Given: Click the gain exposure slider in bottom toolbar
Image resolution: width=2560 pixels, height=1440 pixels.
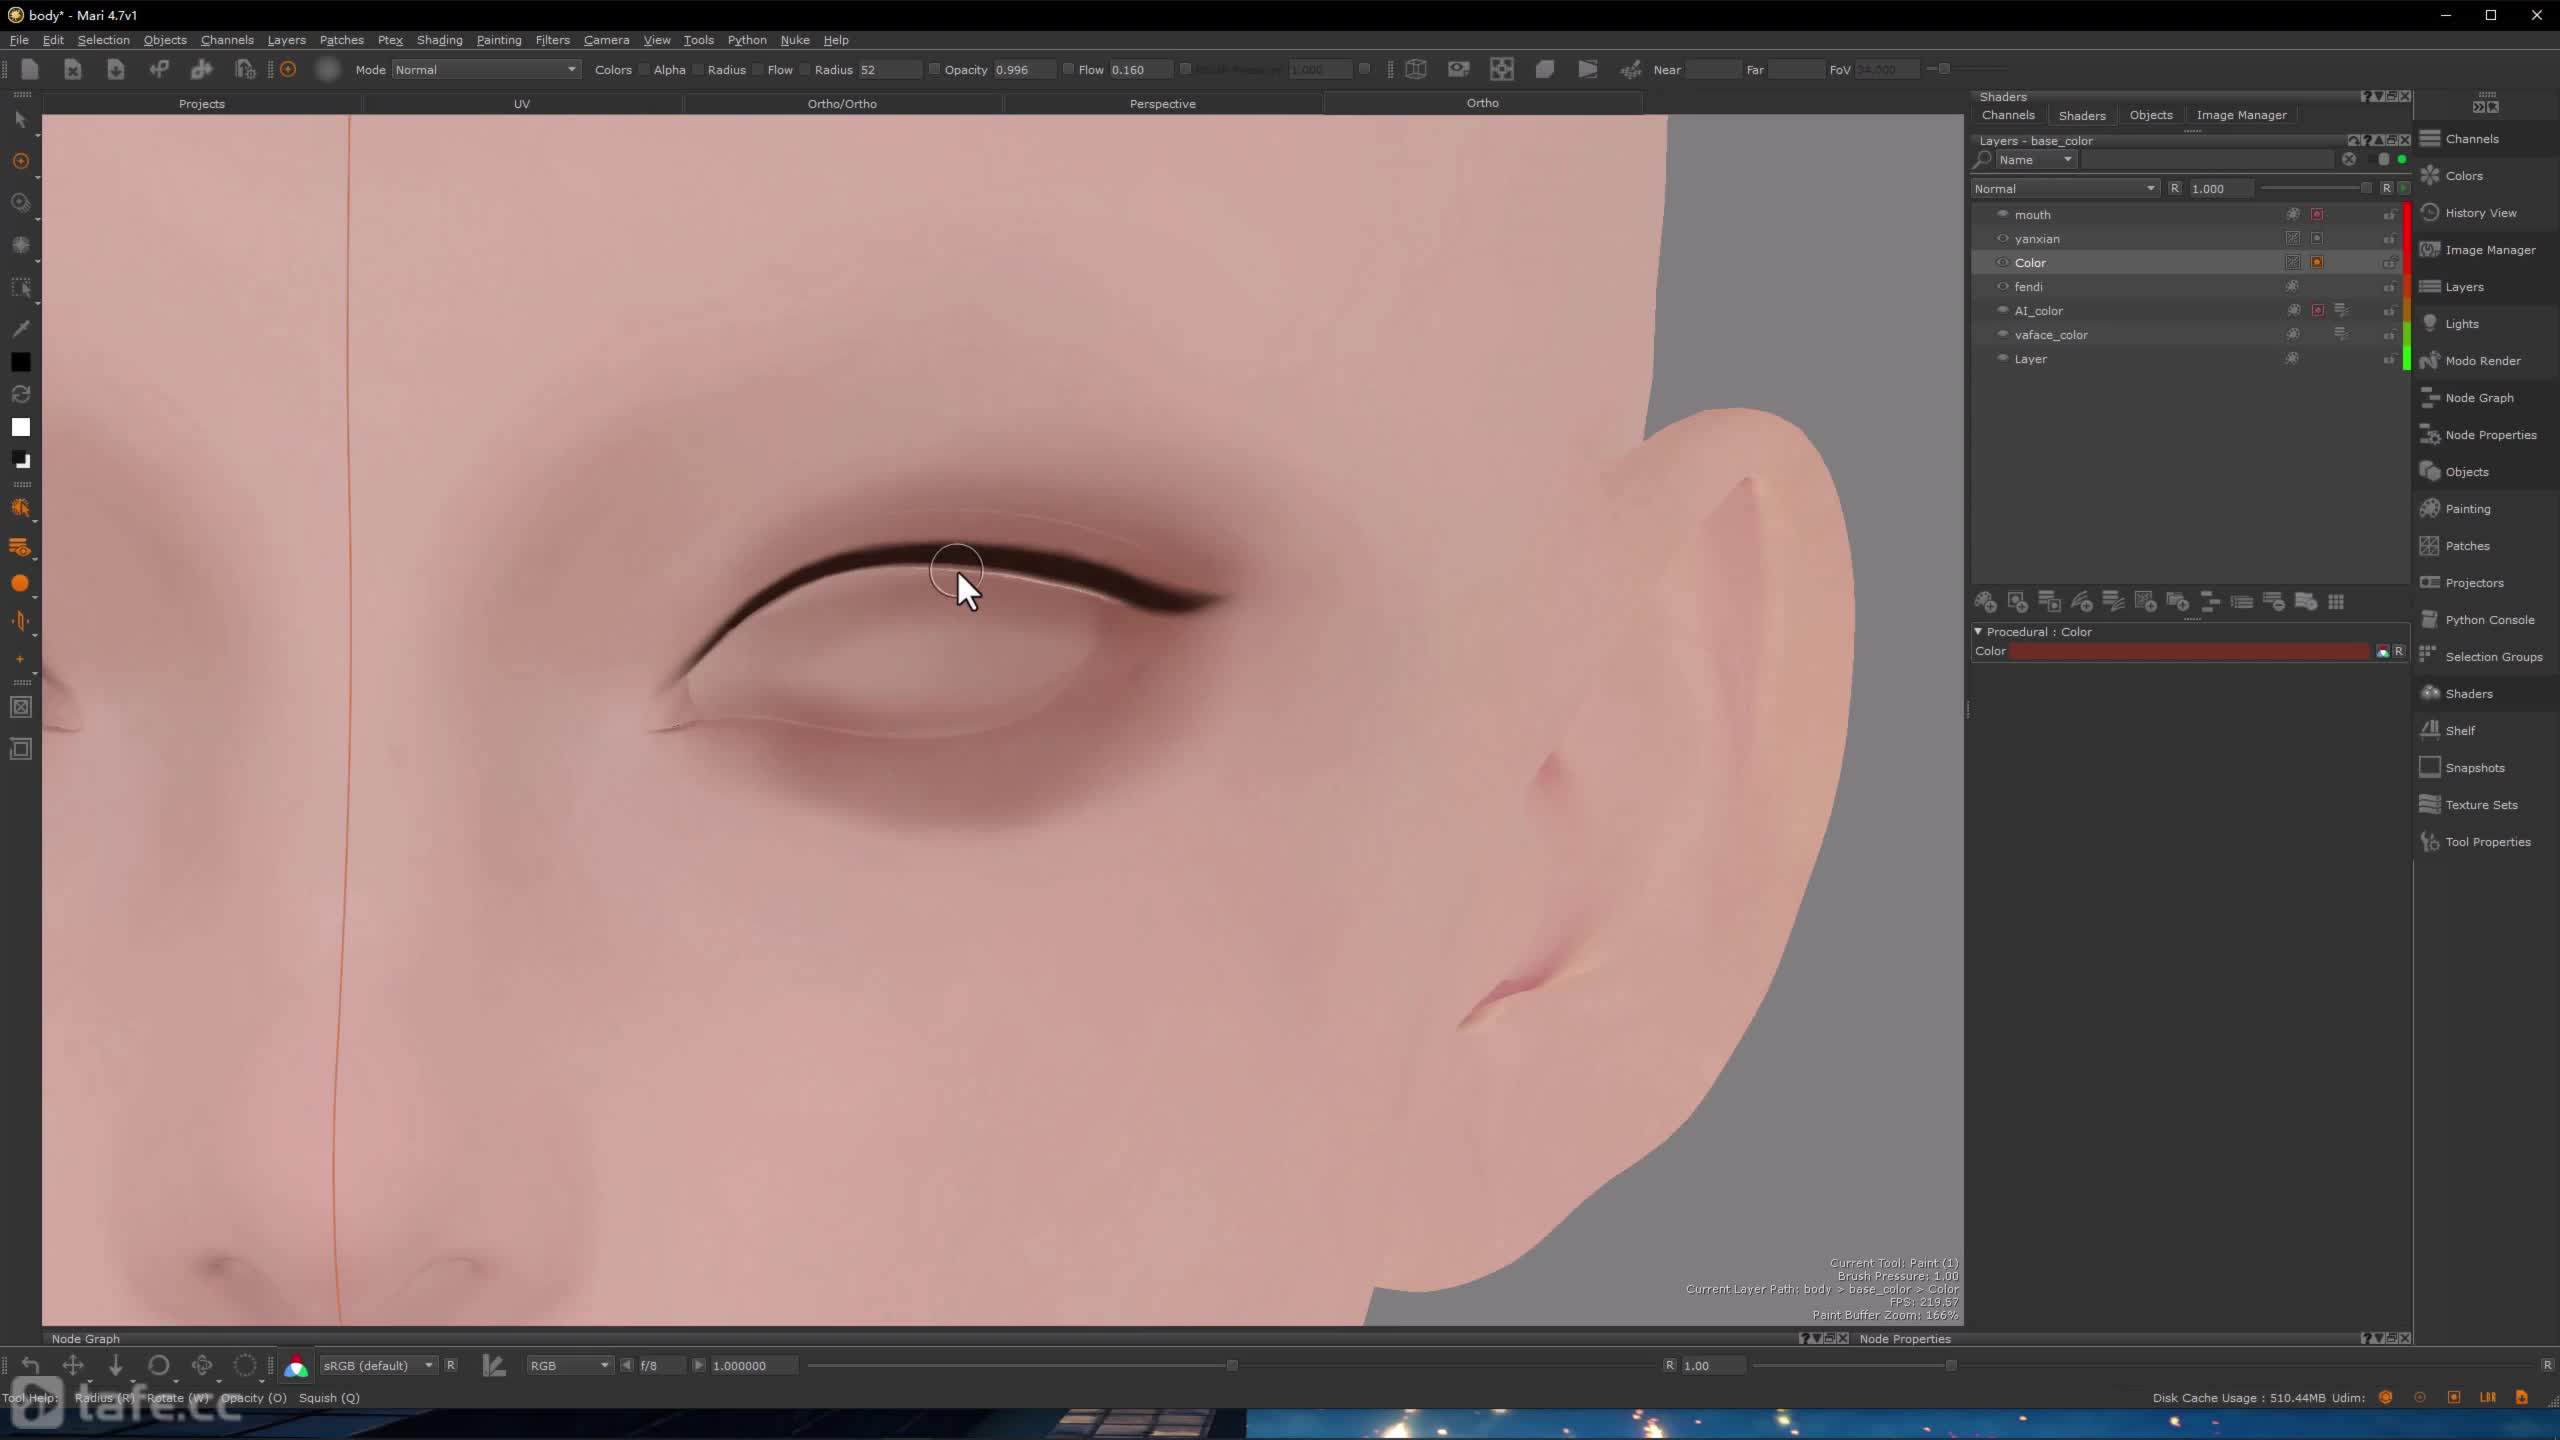Looking at the screenshot, I should 1232,1365.
